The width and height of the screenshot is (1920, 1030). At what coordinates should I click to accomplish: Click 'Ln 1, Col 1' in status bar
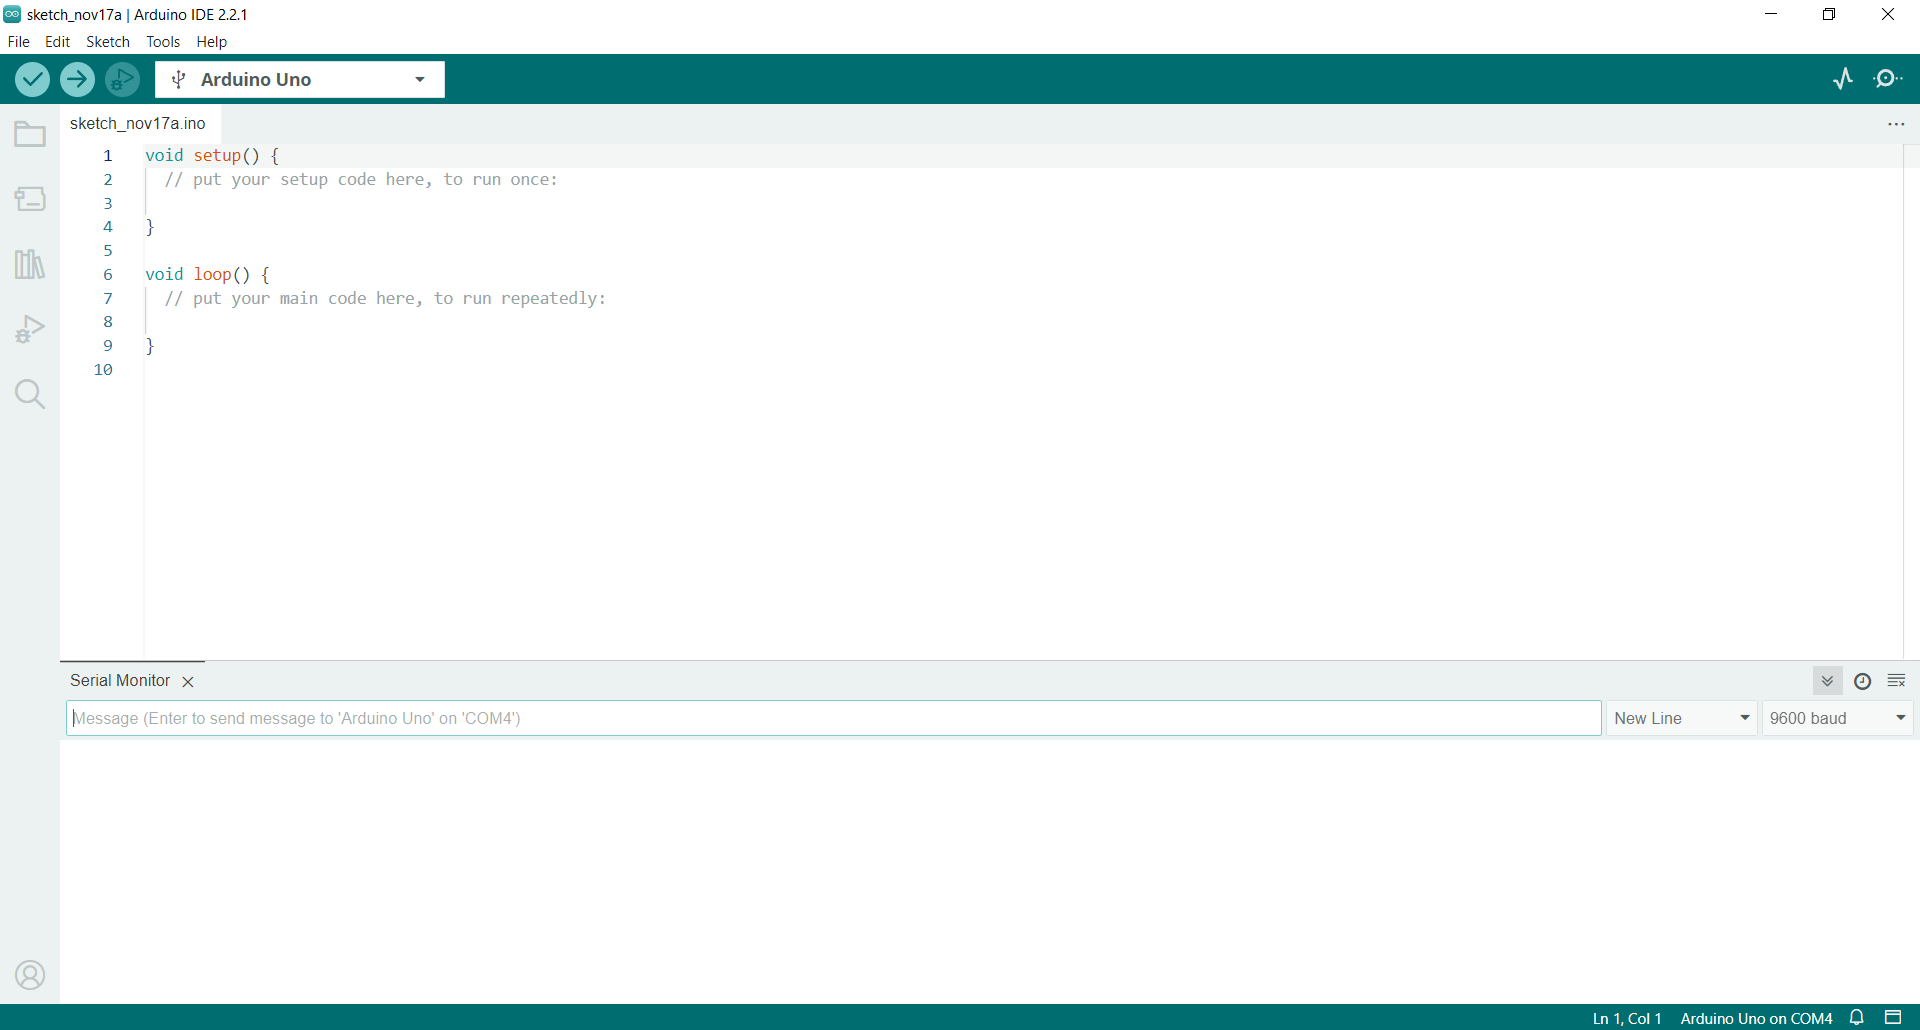coord(1627,1018)
